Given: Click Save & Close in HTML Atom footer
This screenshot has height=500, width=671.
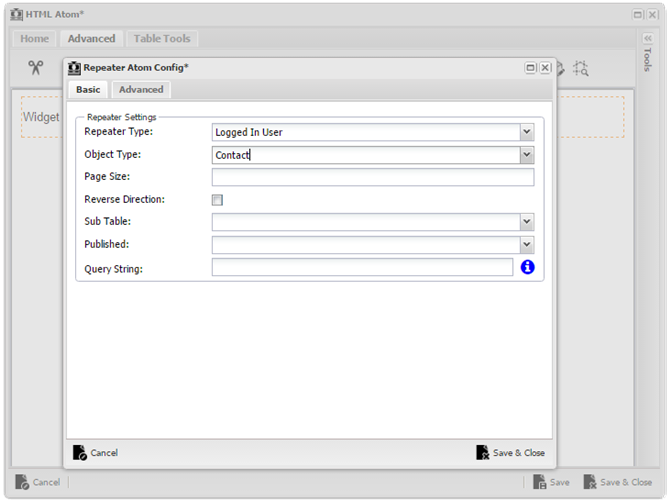Looking at the screenshot, I should (x=618, y=482).
